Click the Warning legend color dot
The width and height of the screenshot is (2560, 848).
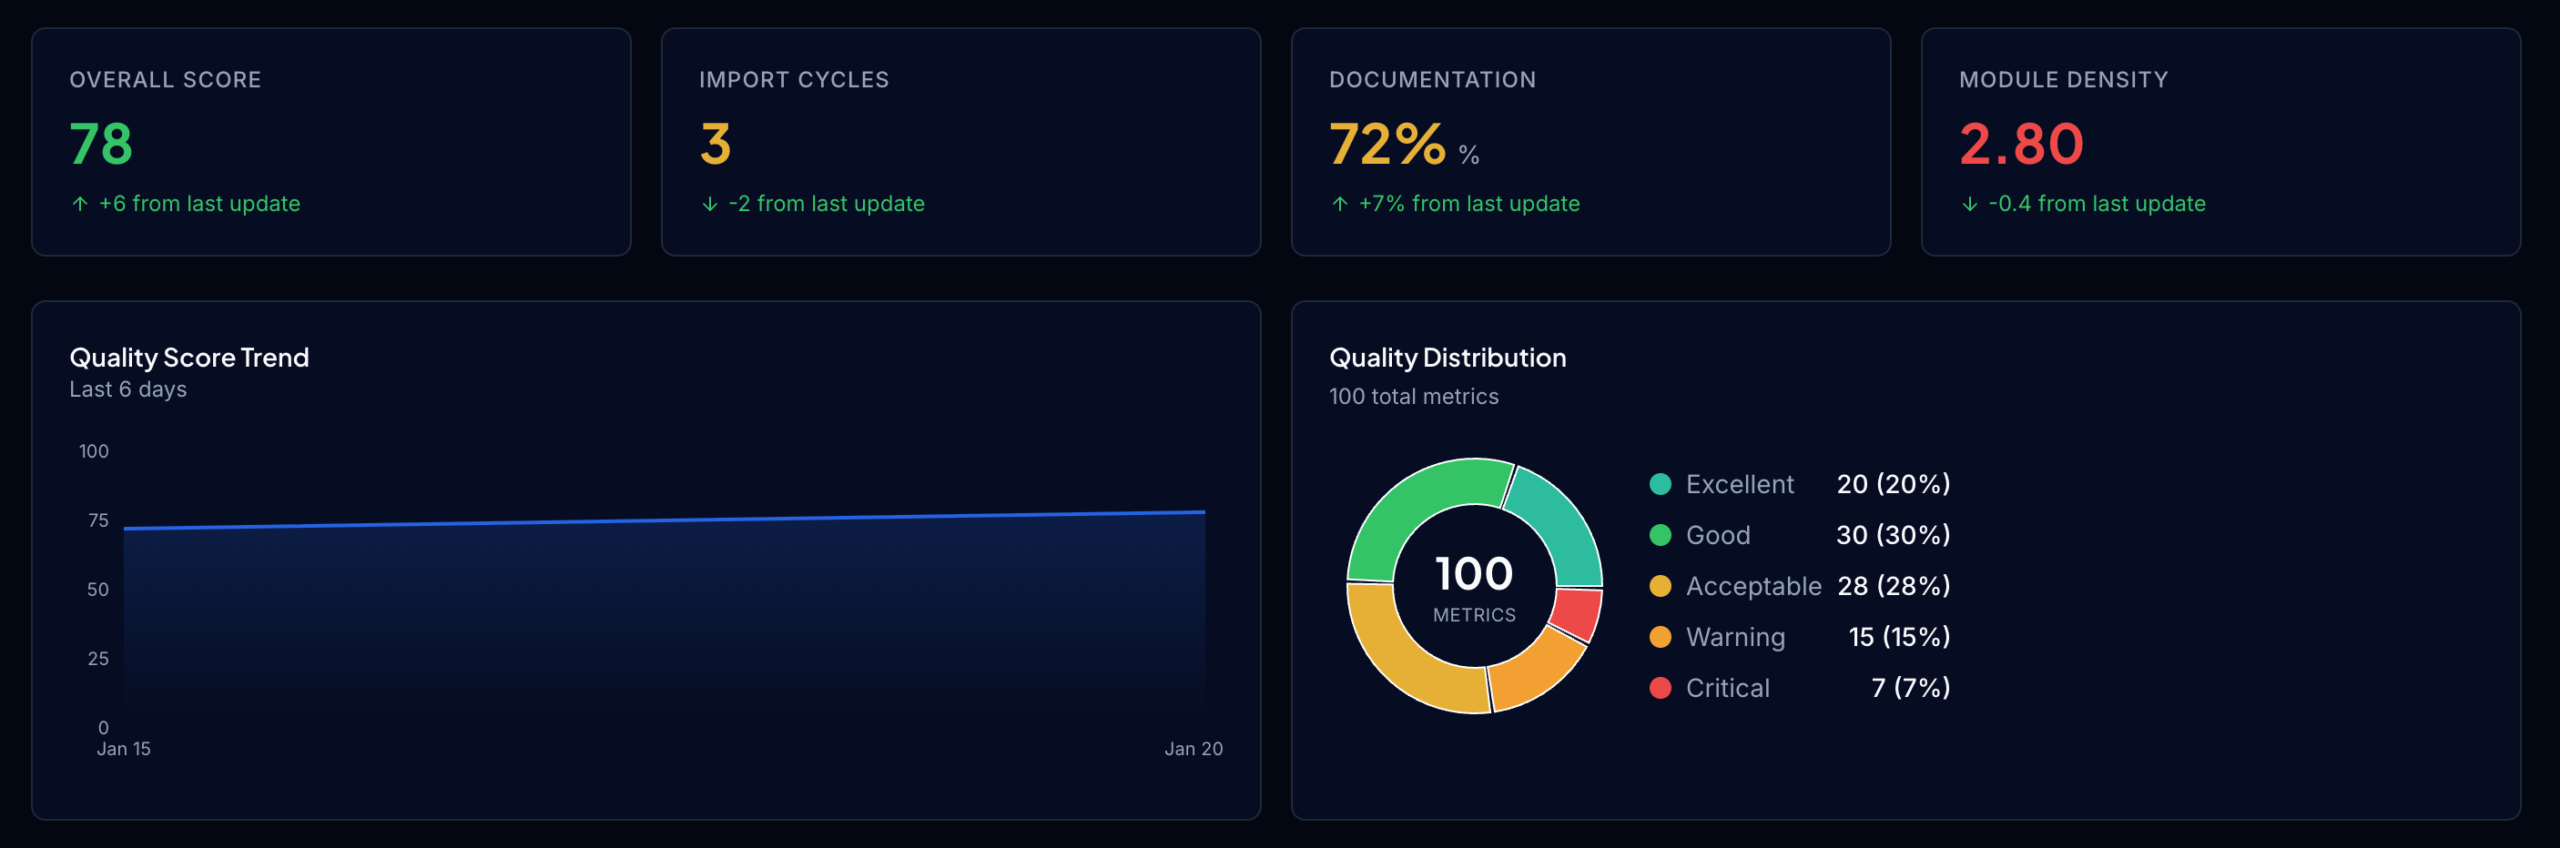tap(1660, 637)
